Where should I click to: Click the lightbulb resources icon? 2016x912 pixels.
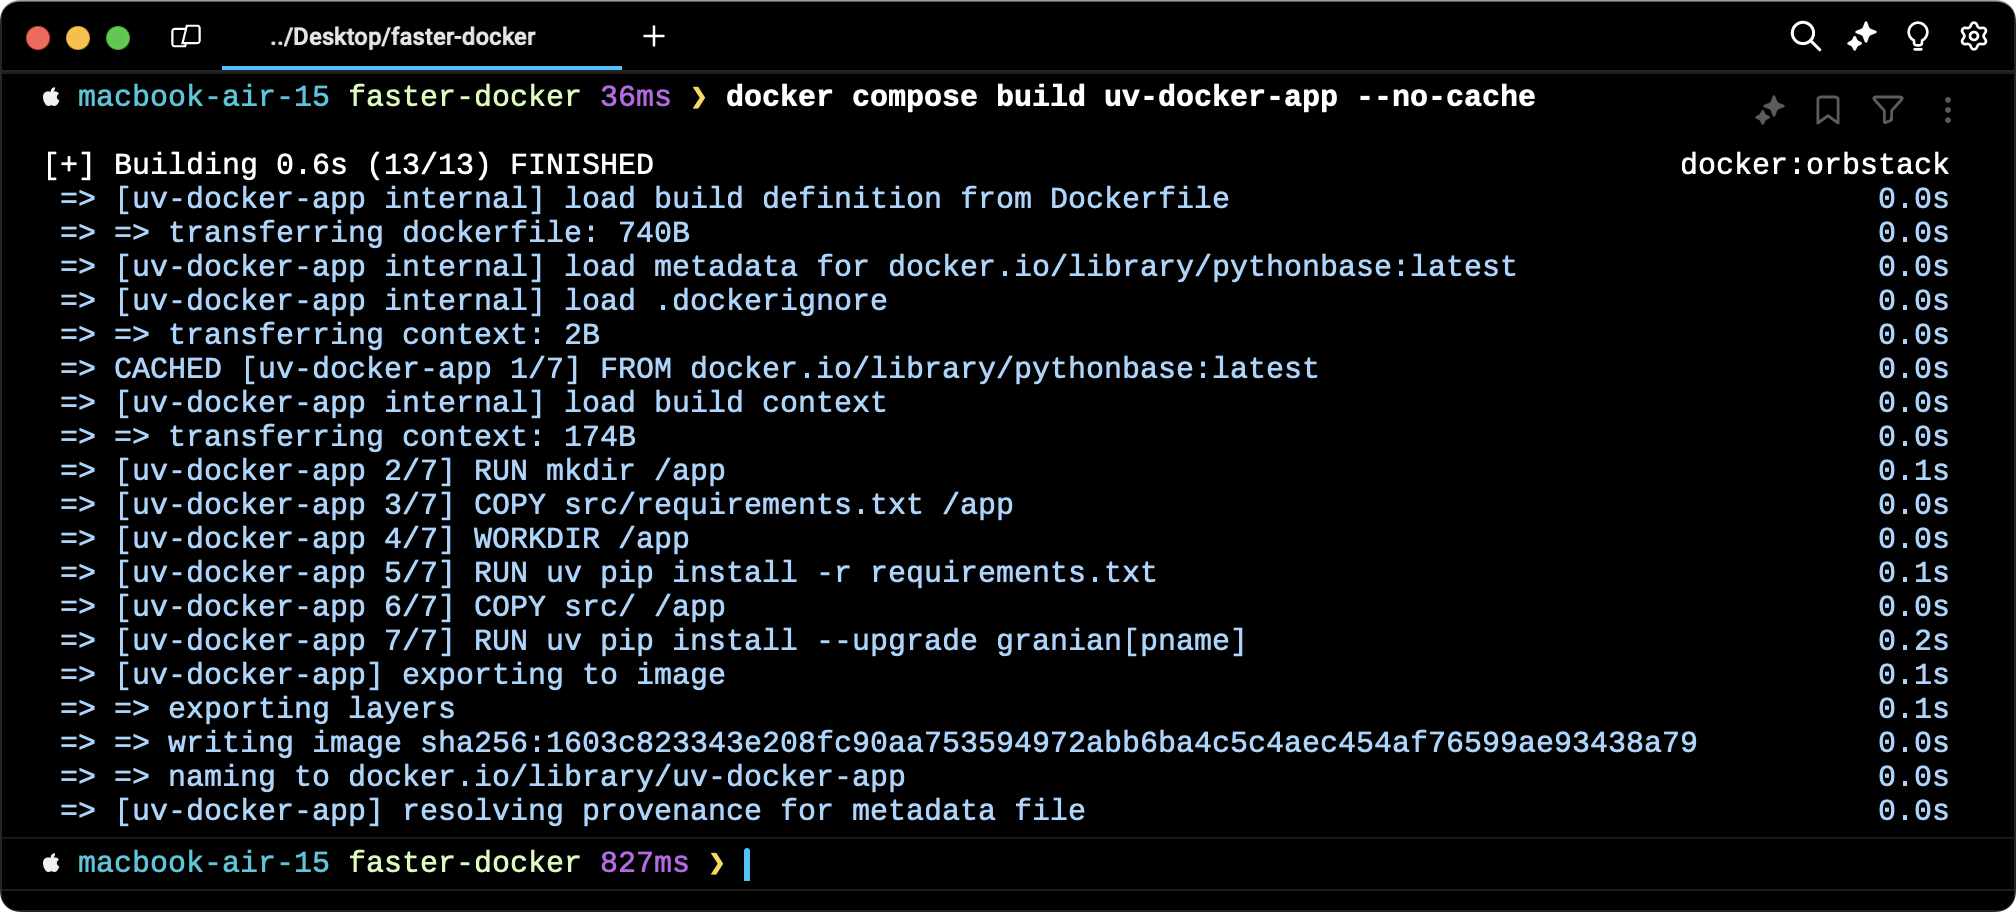pyautogui.click(x=1917, y=37)
